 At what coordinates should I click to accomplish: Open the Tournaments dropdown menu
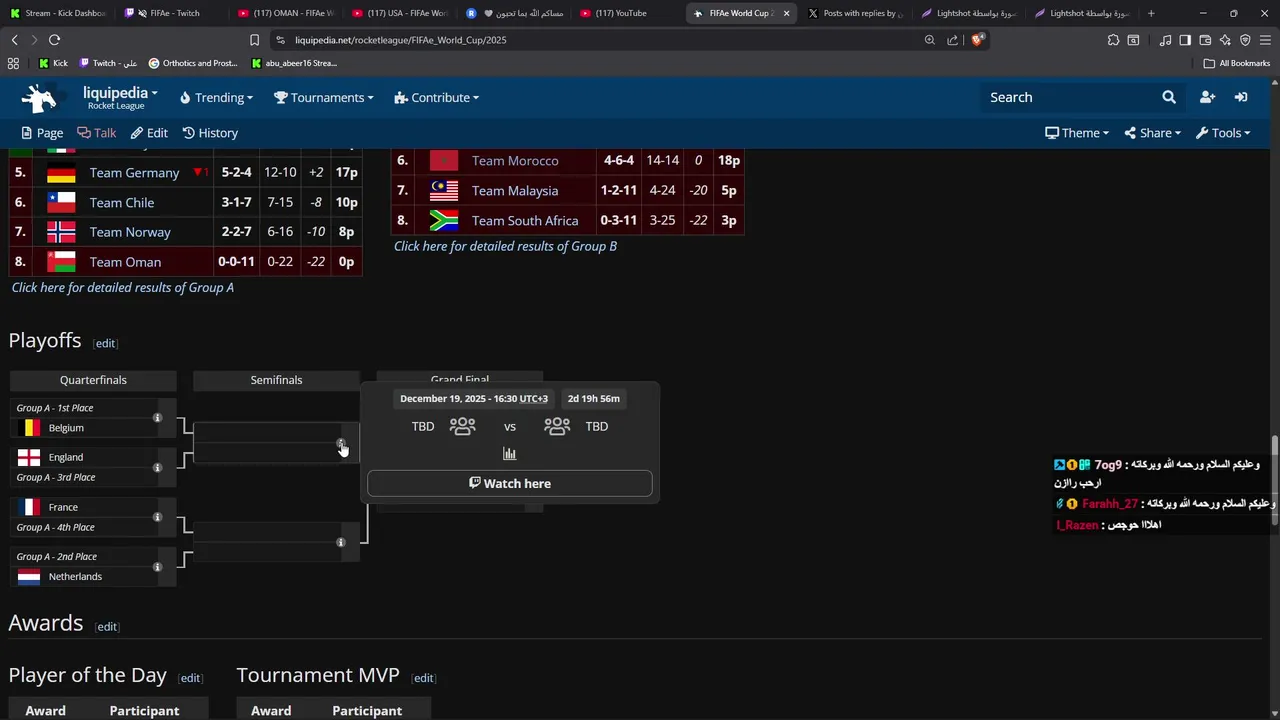click(324, 97)
